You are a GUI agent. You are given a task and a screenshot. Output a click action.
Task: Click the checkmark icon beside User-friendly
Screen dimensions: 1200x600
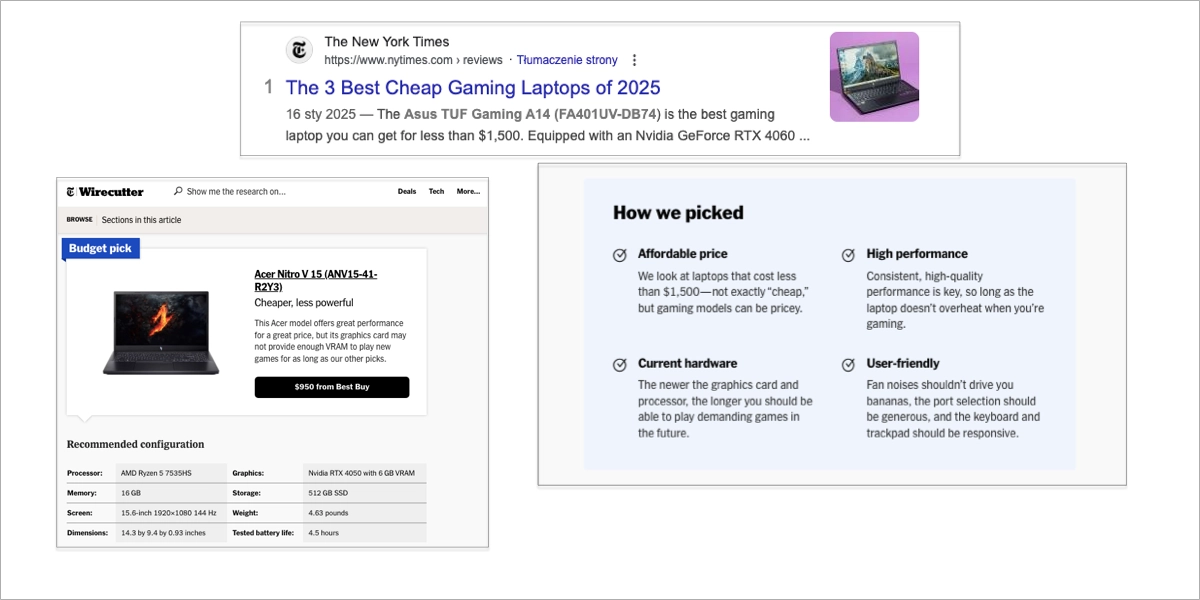coord(850,363)
